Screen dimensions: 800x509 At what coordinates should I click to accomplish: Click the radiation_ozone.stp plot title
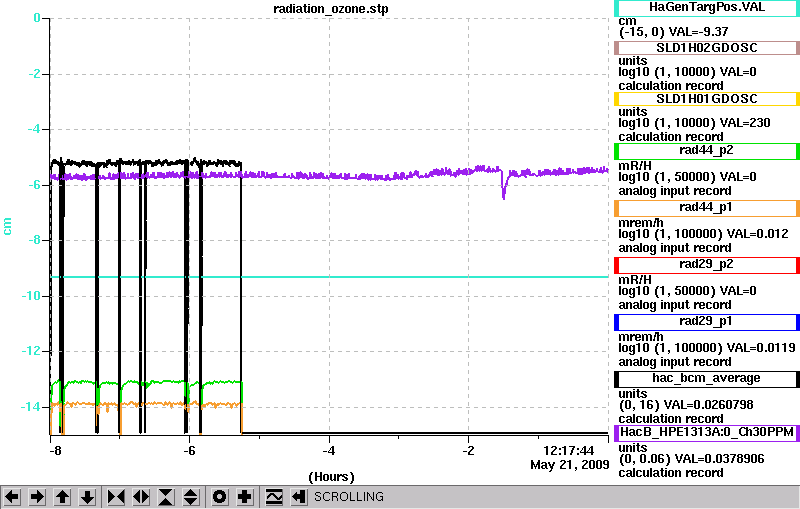tap(331, 9)
